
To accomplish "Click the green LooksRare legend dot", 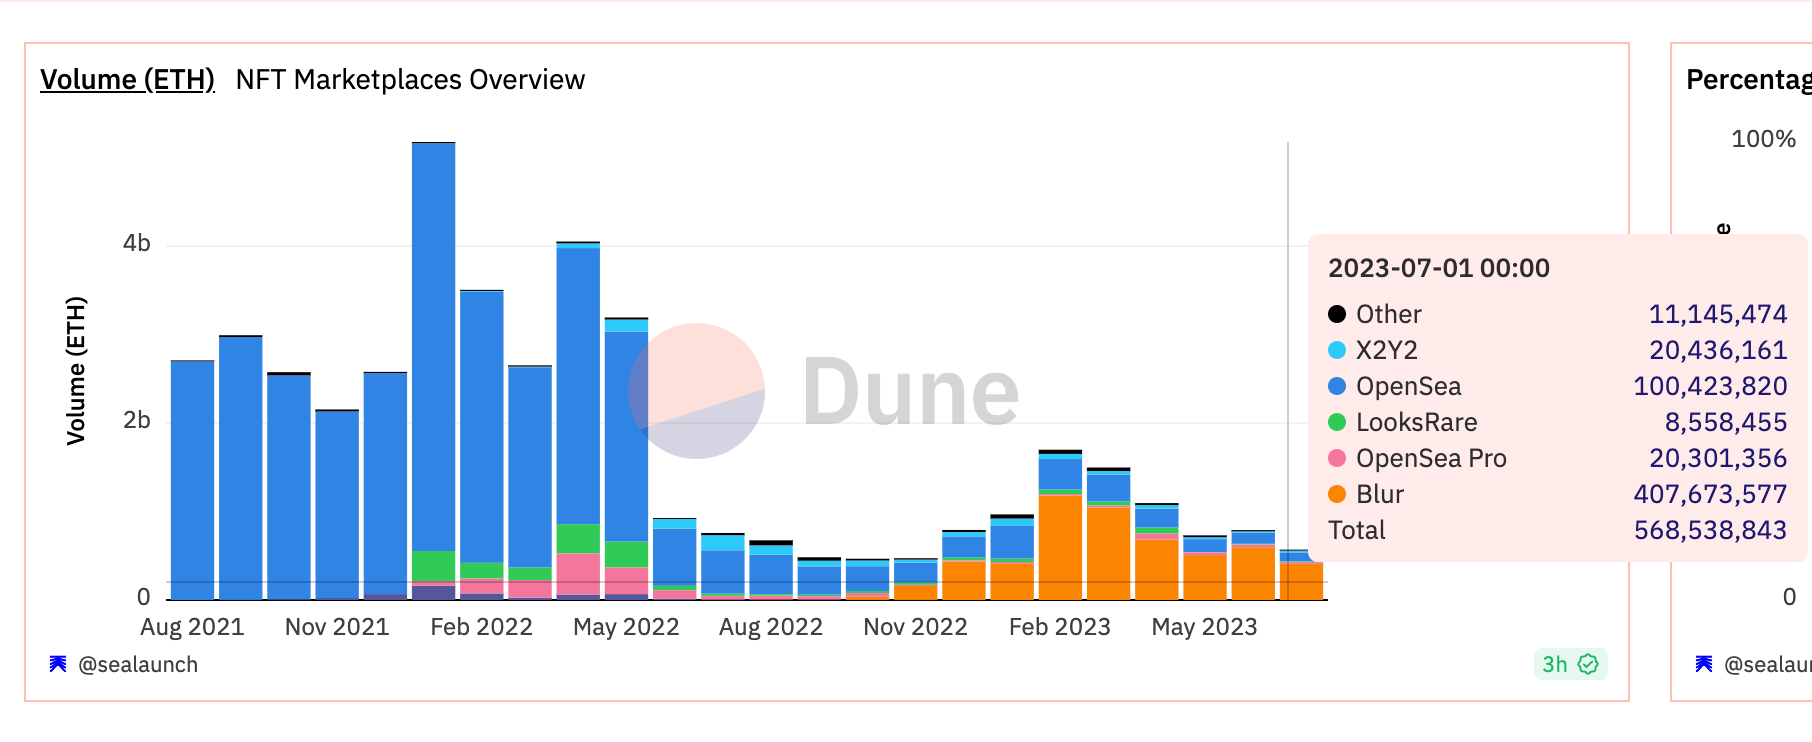I will pyautogui.click(x=1337, y=422).
